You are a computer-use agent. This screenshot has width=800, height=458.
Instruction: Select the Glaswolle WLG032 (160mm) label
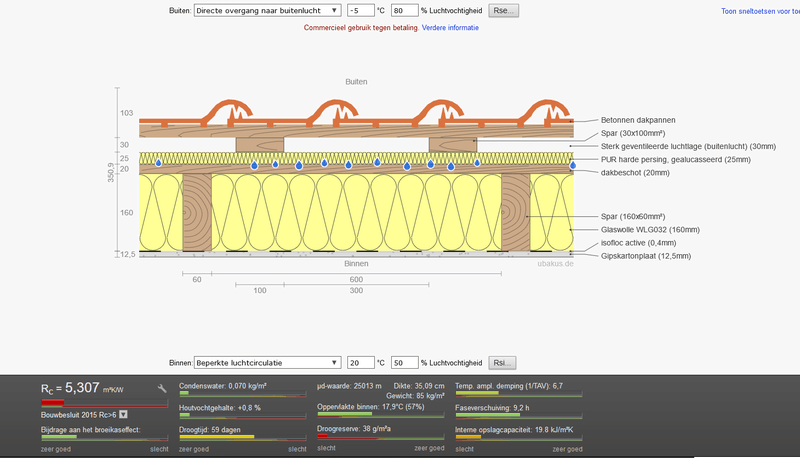(650, 230)
